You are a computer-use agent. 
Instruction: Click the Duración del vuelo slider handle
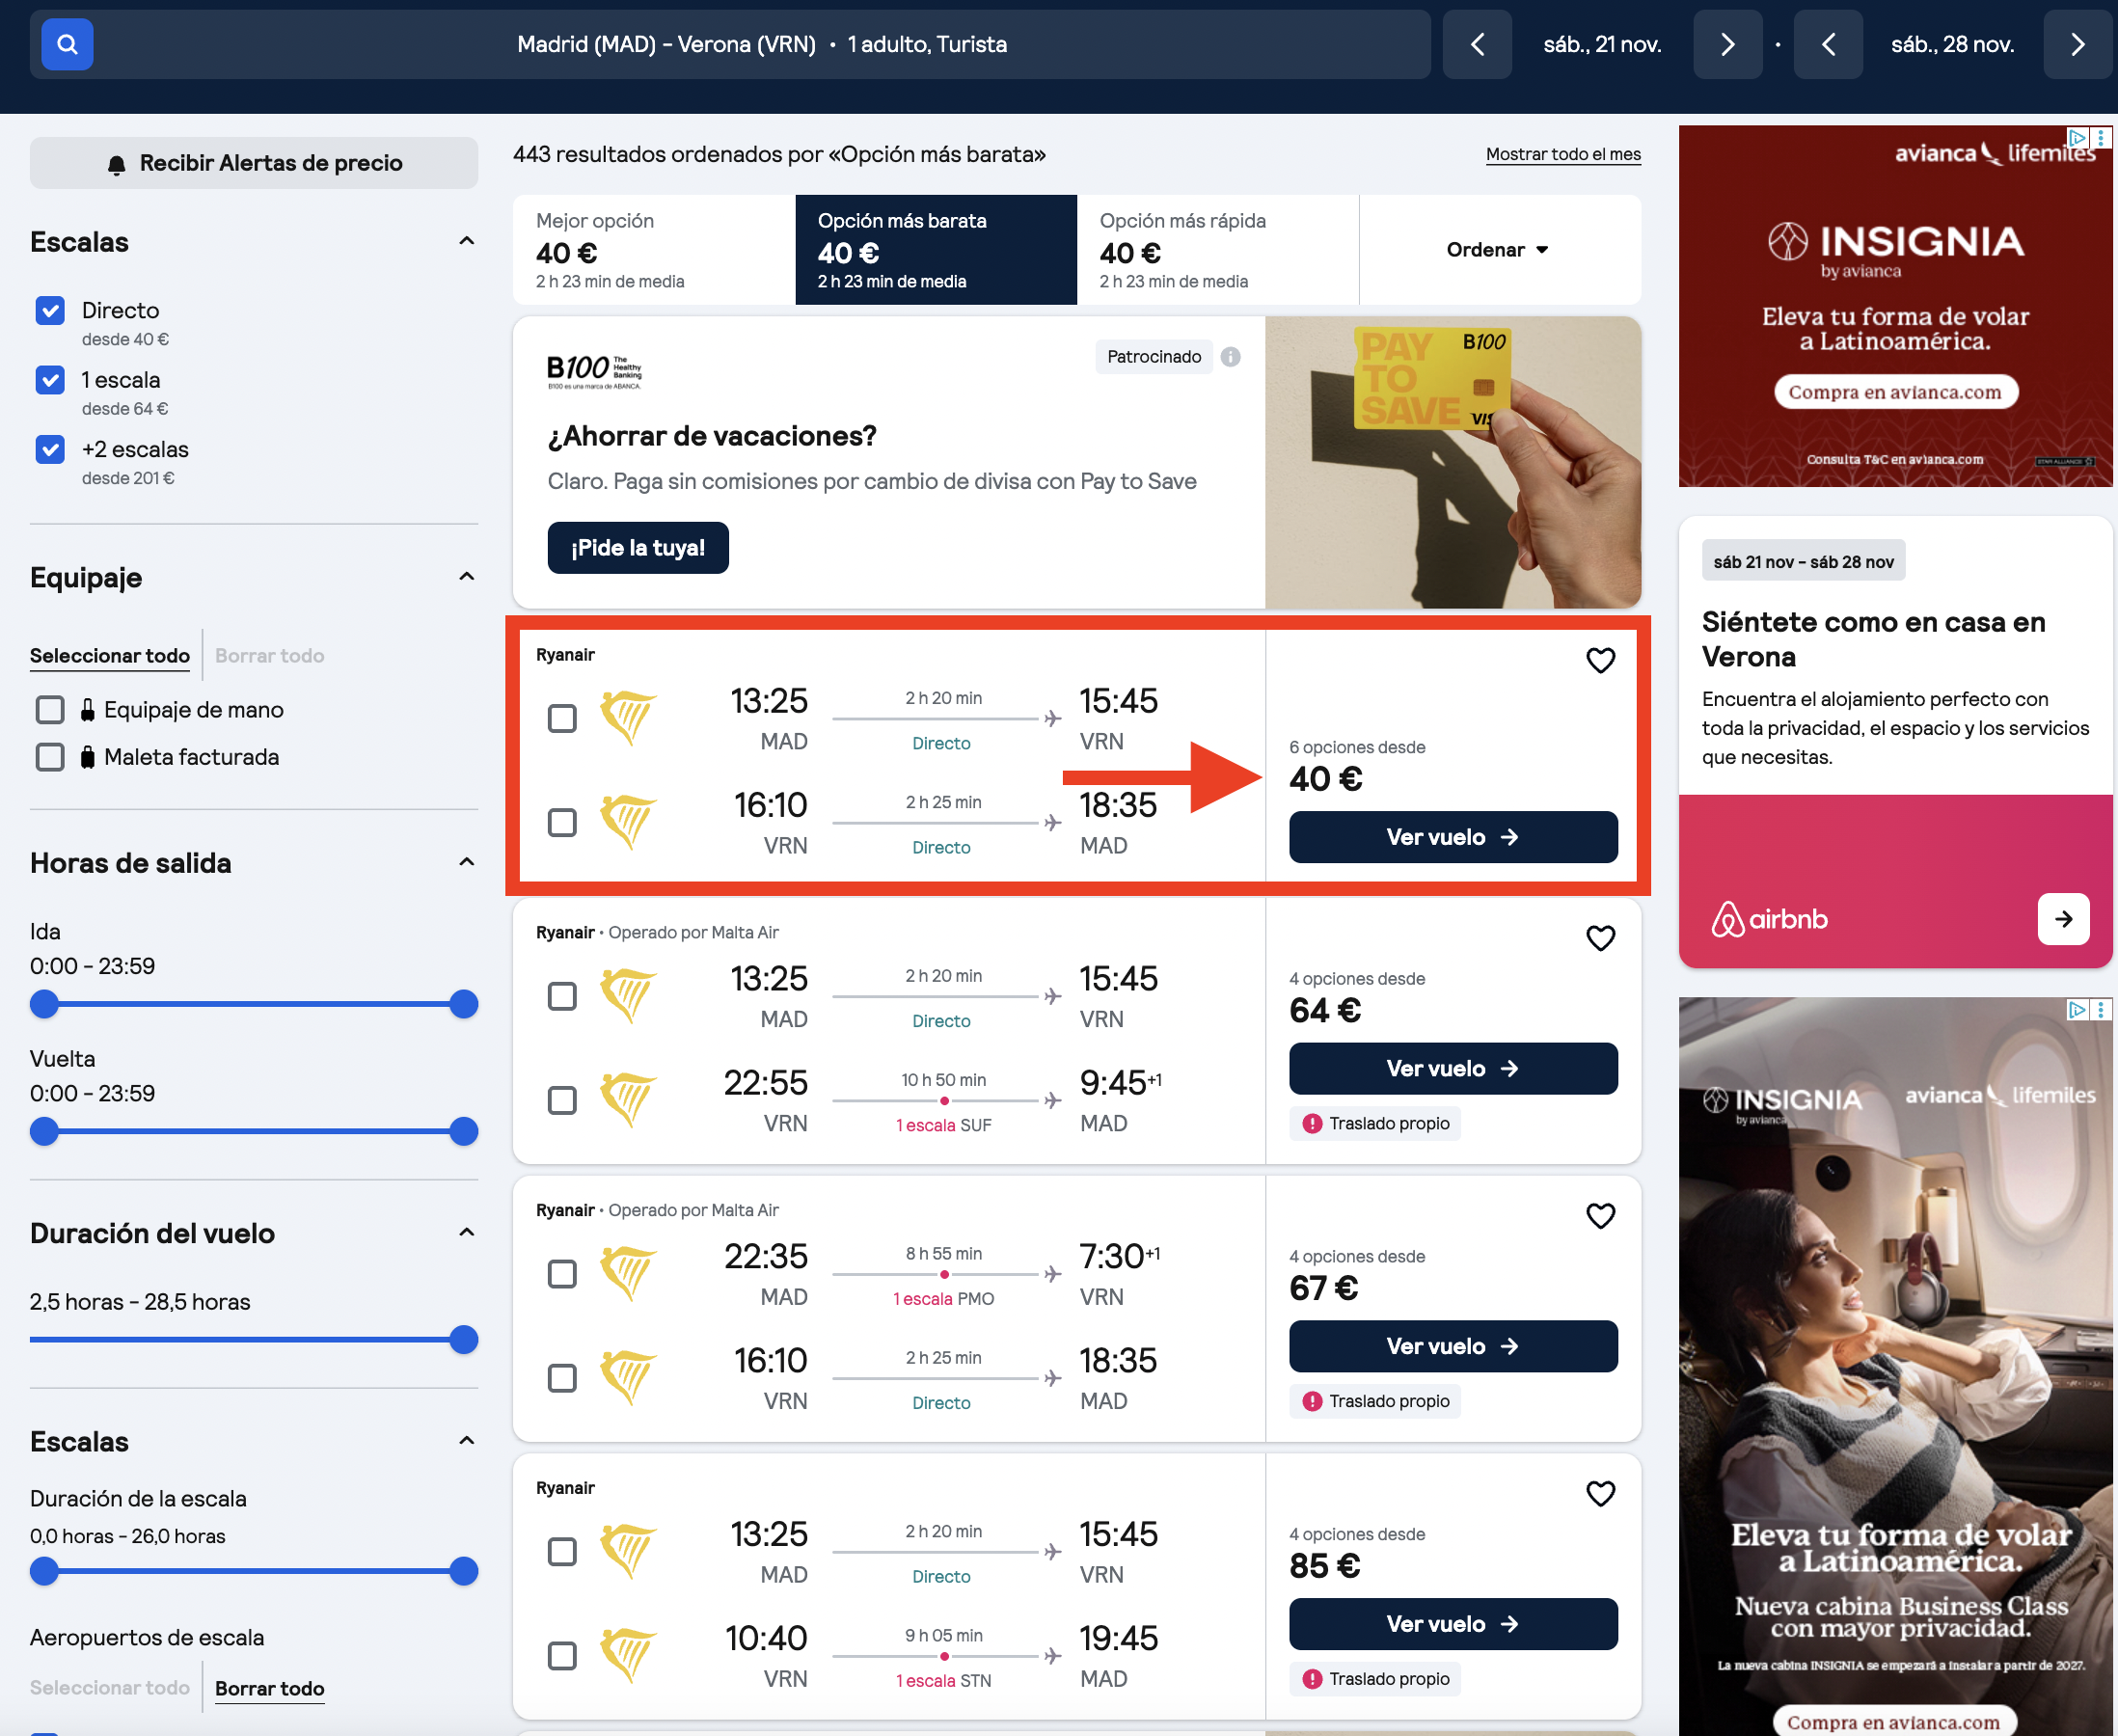[x=463, y=1340]
